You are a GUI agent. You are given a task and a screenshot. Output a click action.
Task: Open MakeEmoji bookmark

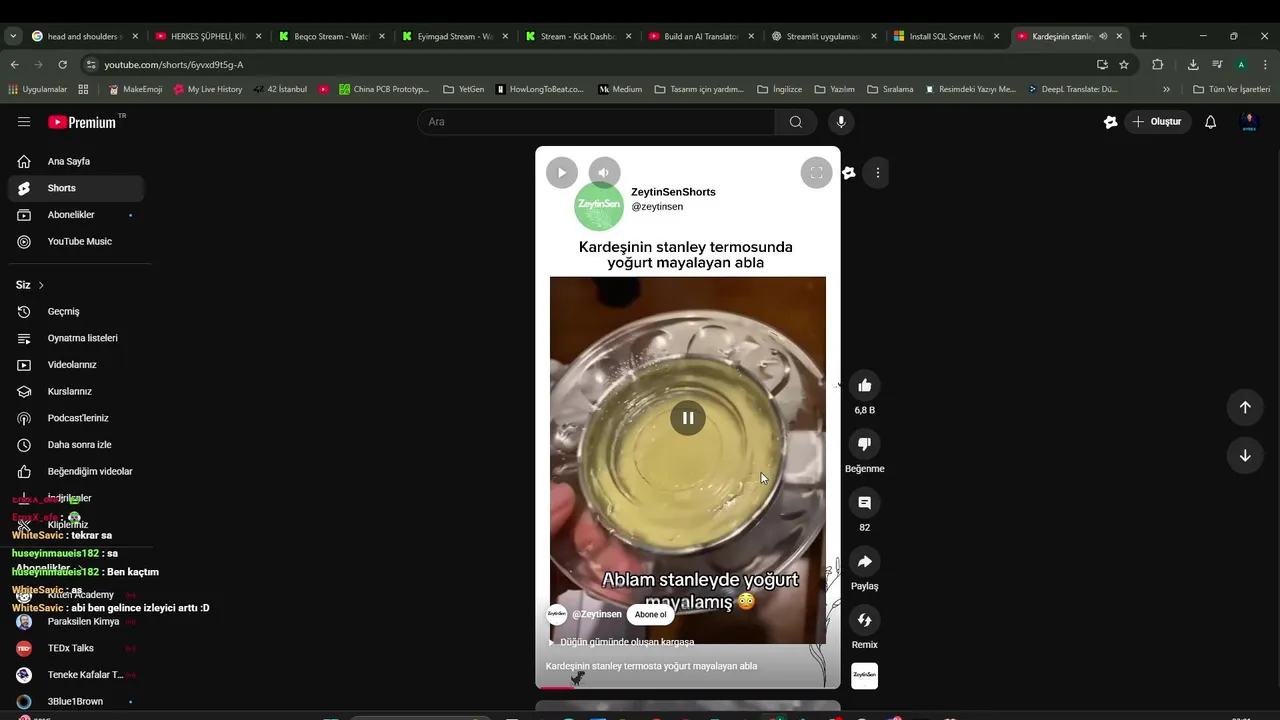click(135, 89)
